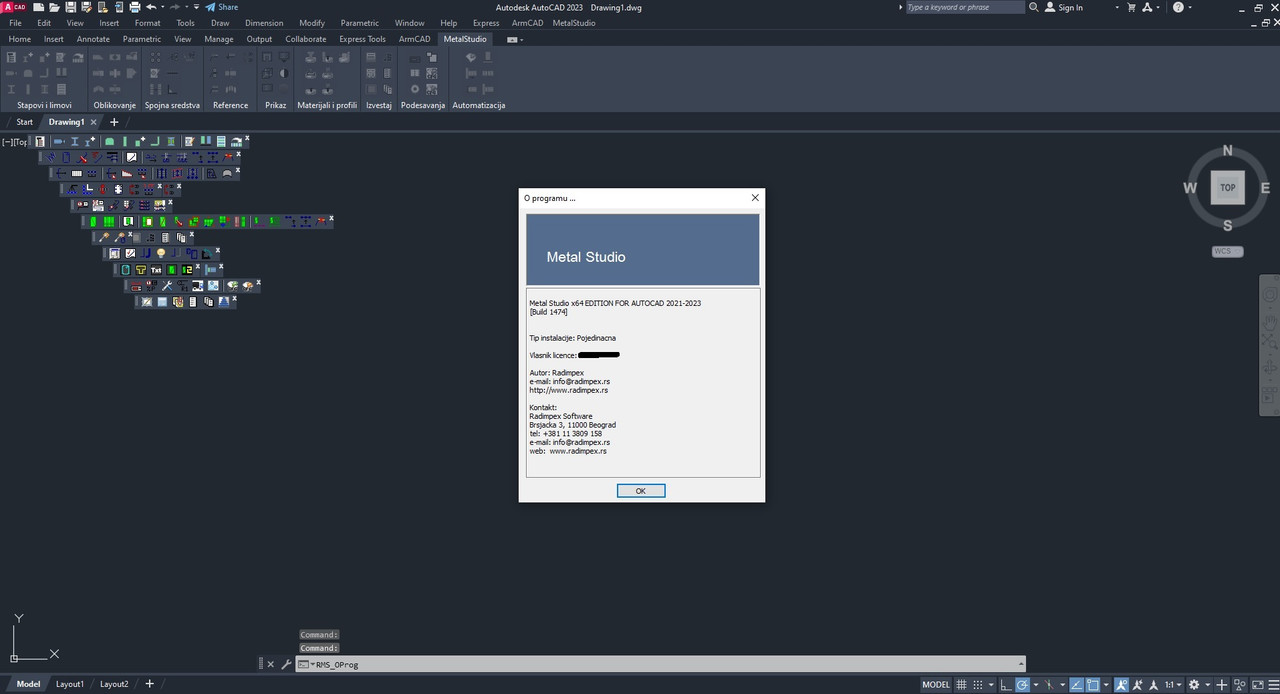Switch to the Layout2 tab

point(114,684)
